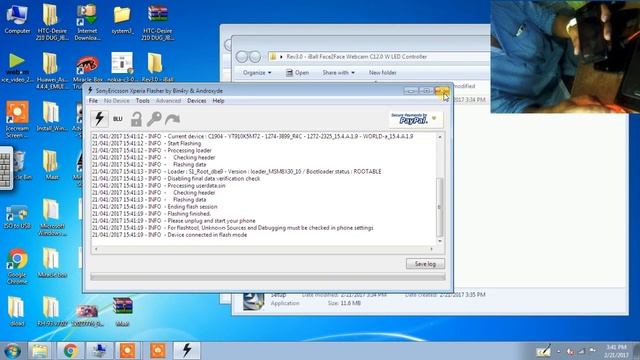Select the dload folder icon
The height and width of the screenshot is (360, 640).
click(16, 312)
